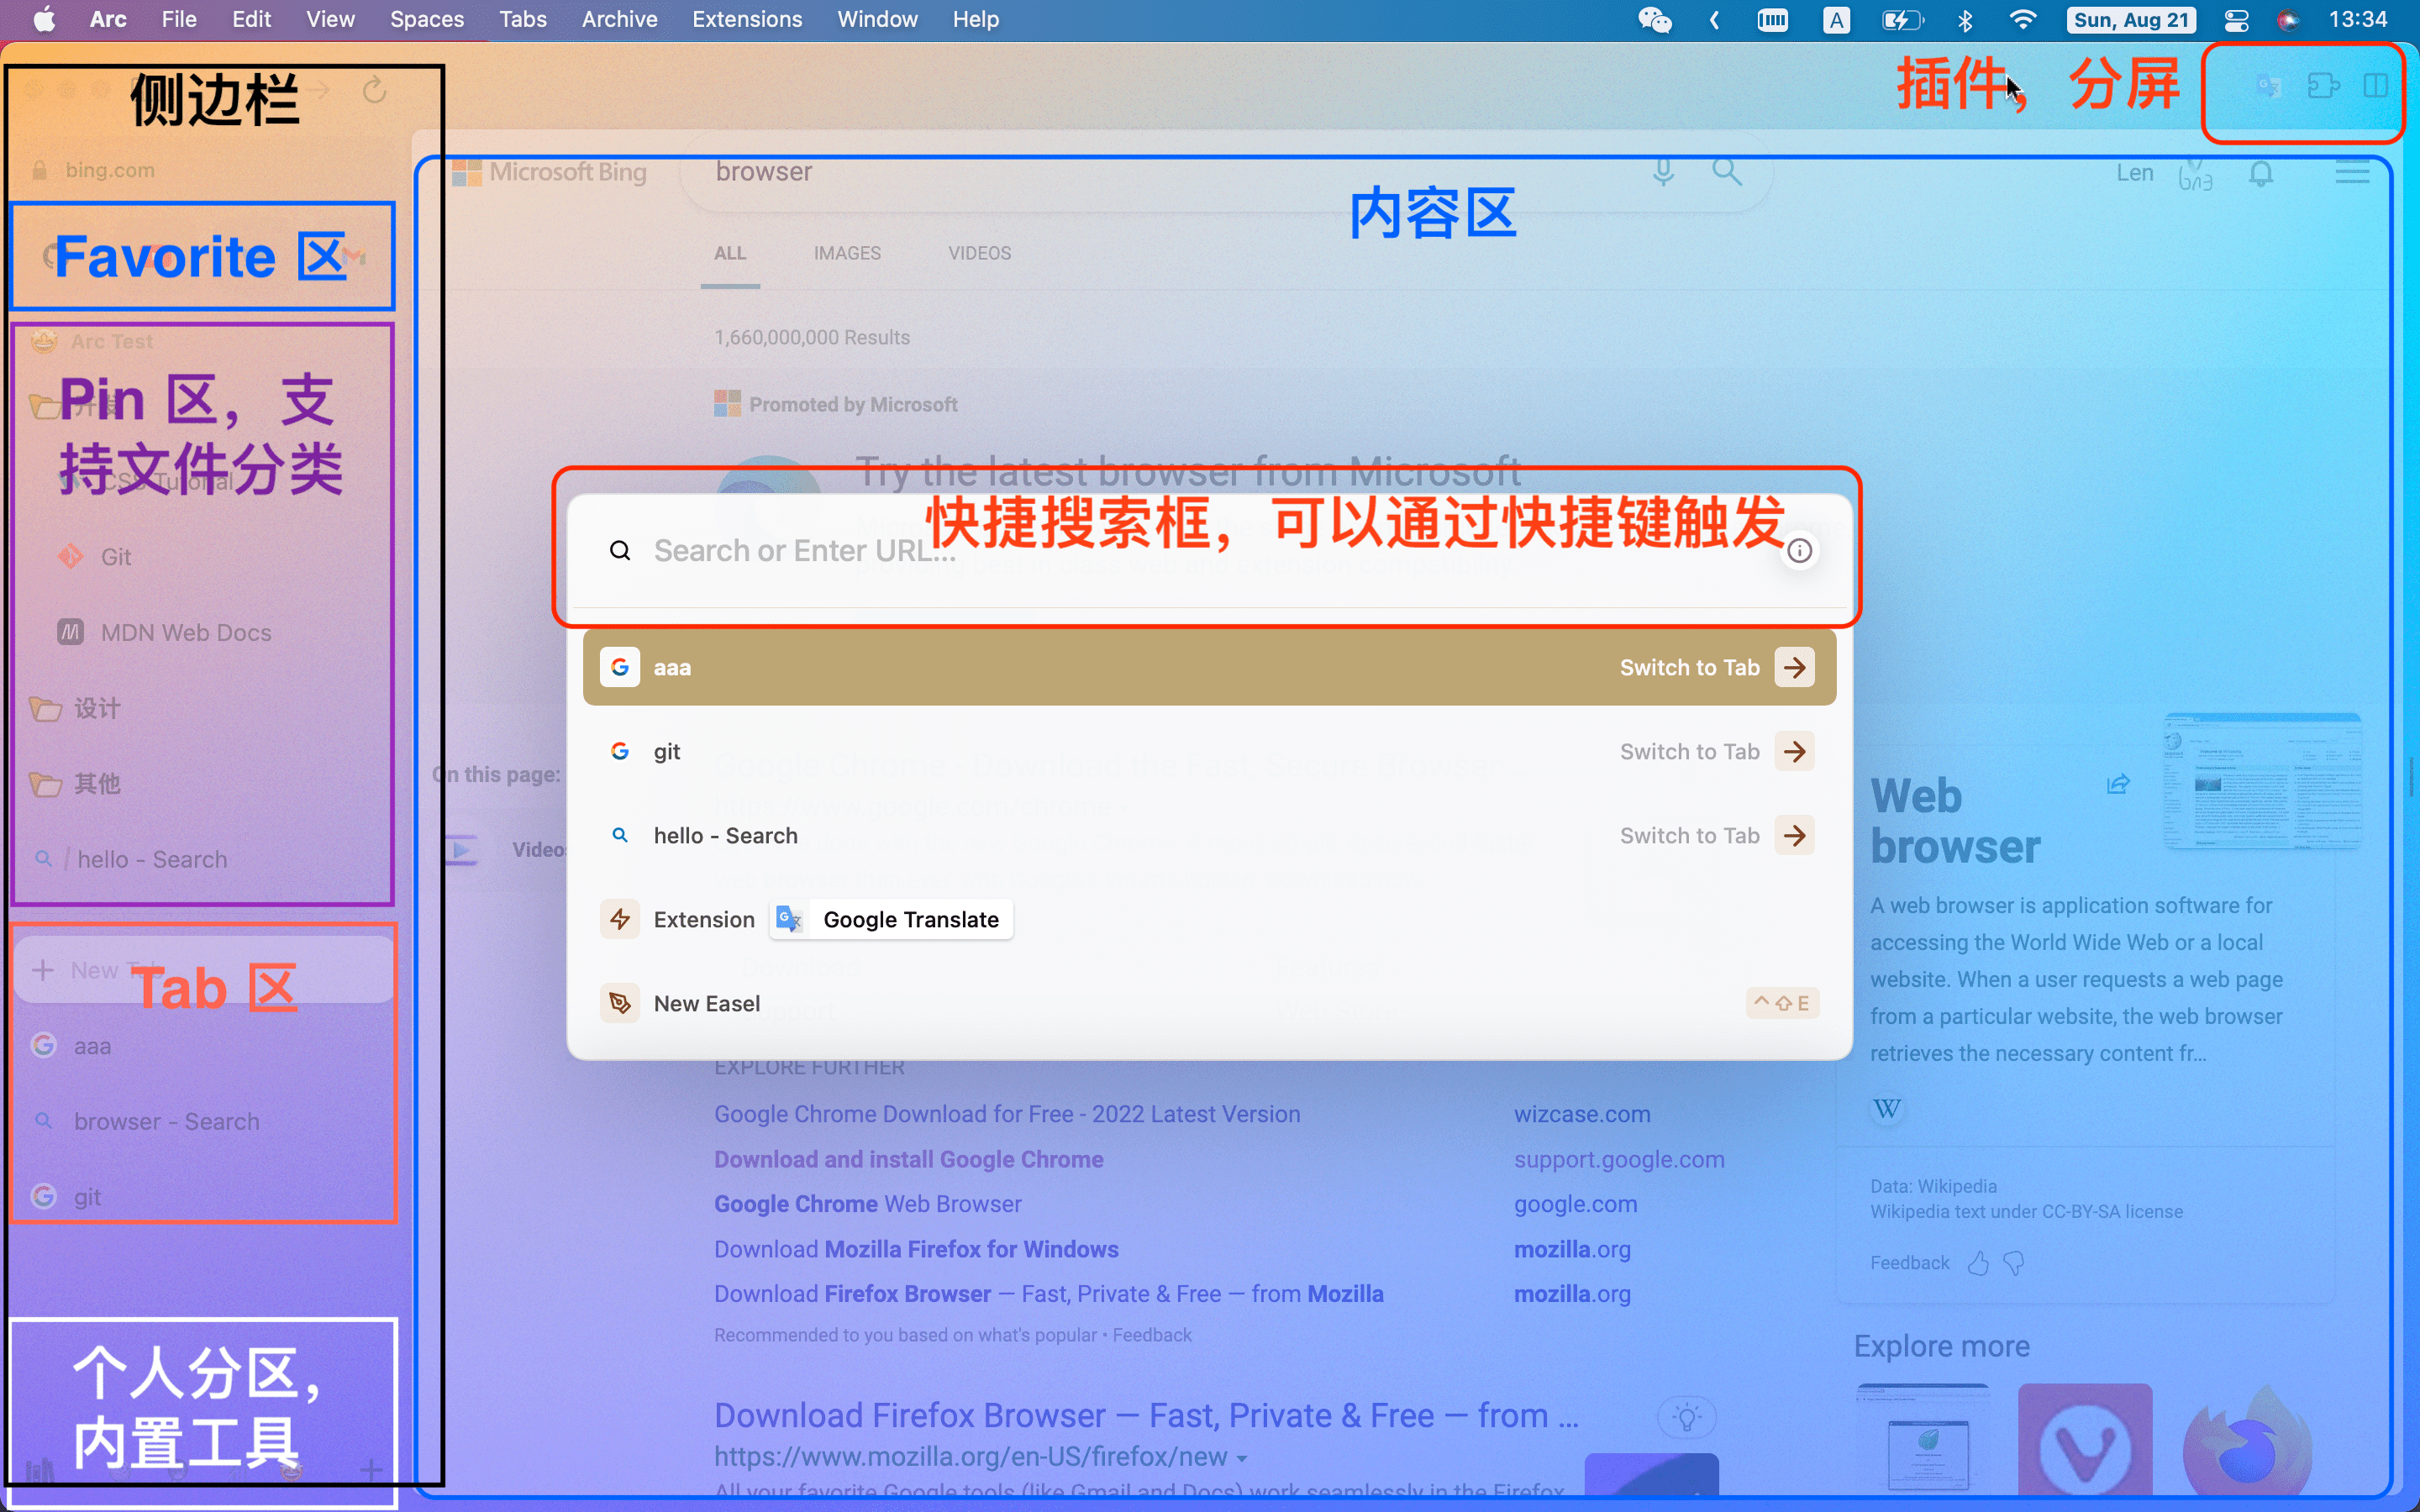Click the lock icon beside bing.com

coord(39,170)
